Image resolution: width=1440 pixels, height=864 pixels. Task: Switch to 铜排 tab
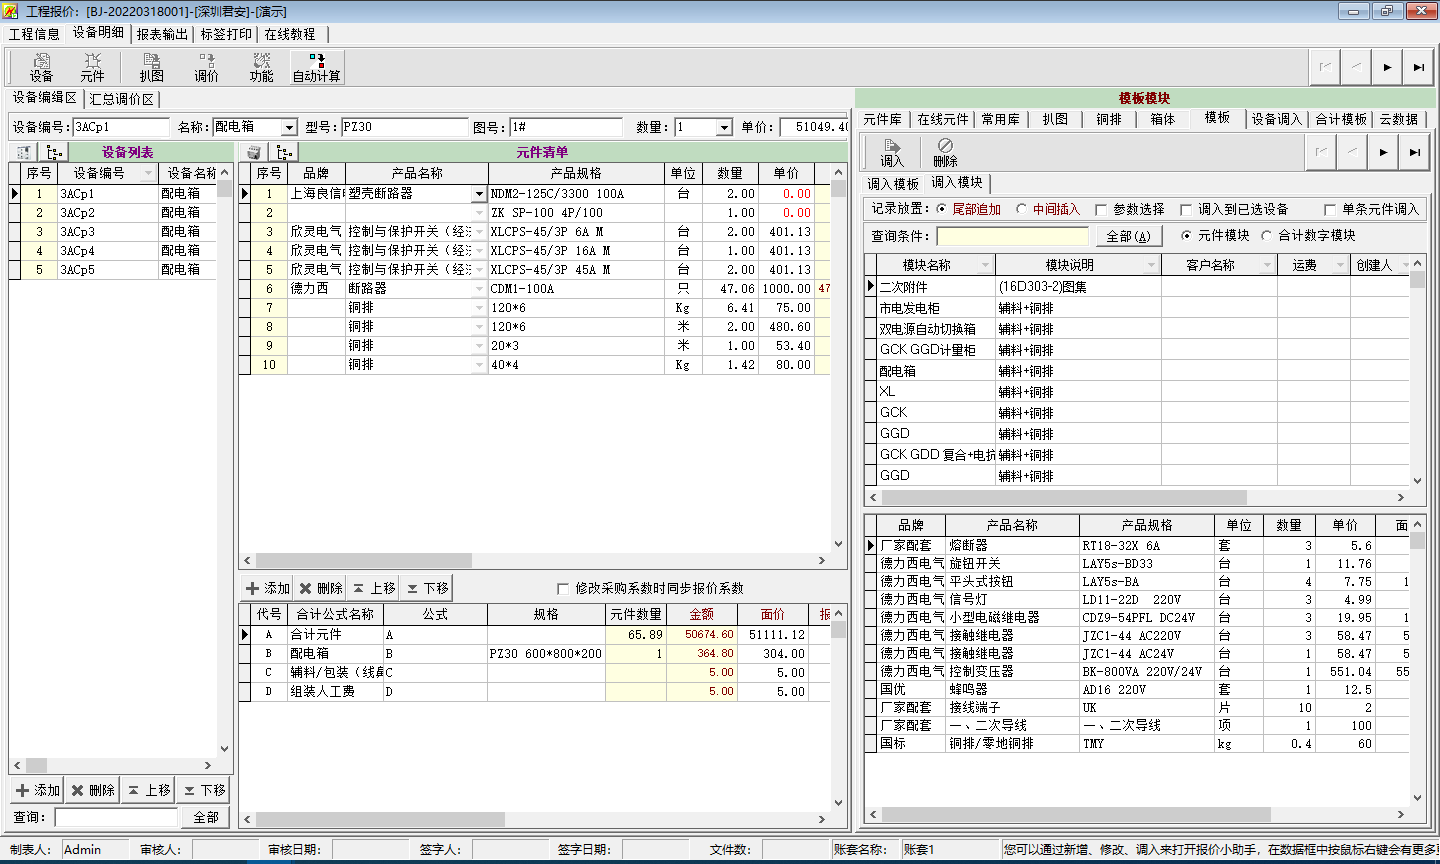click(1109, 119)
